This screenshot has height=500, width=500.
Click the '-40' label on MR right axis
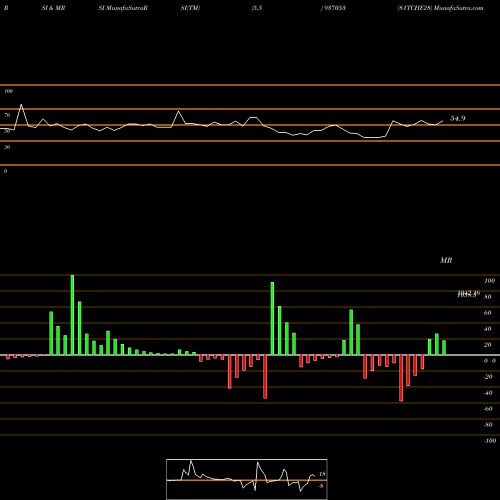[x=488, y=393]
